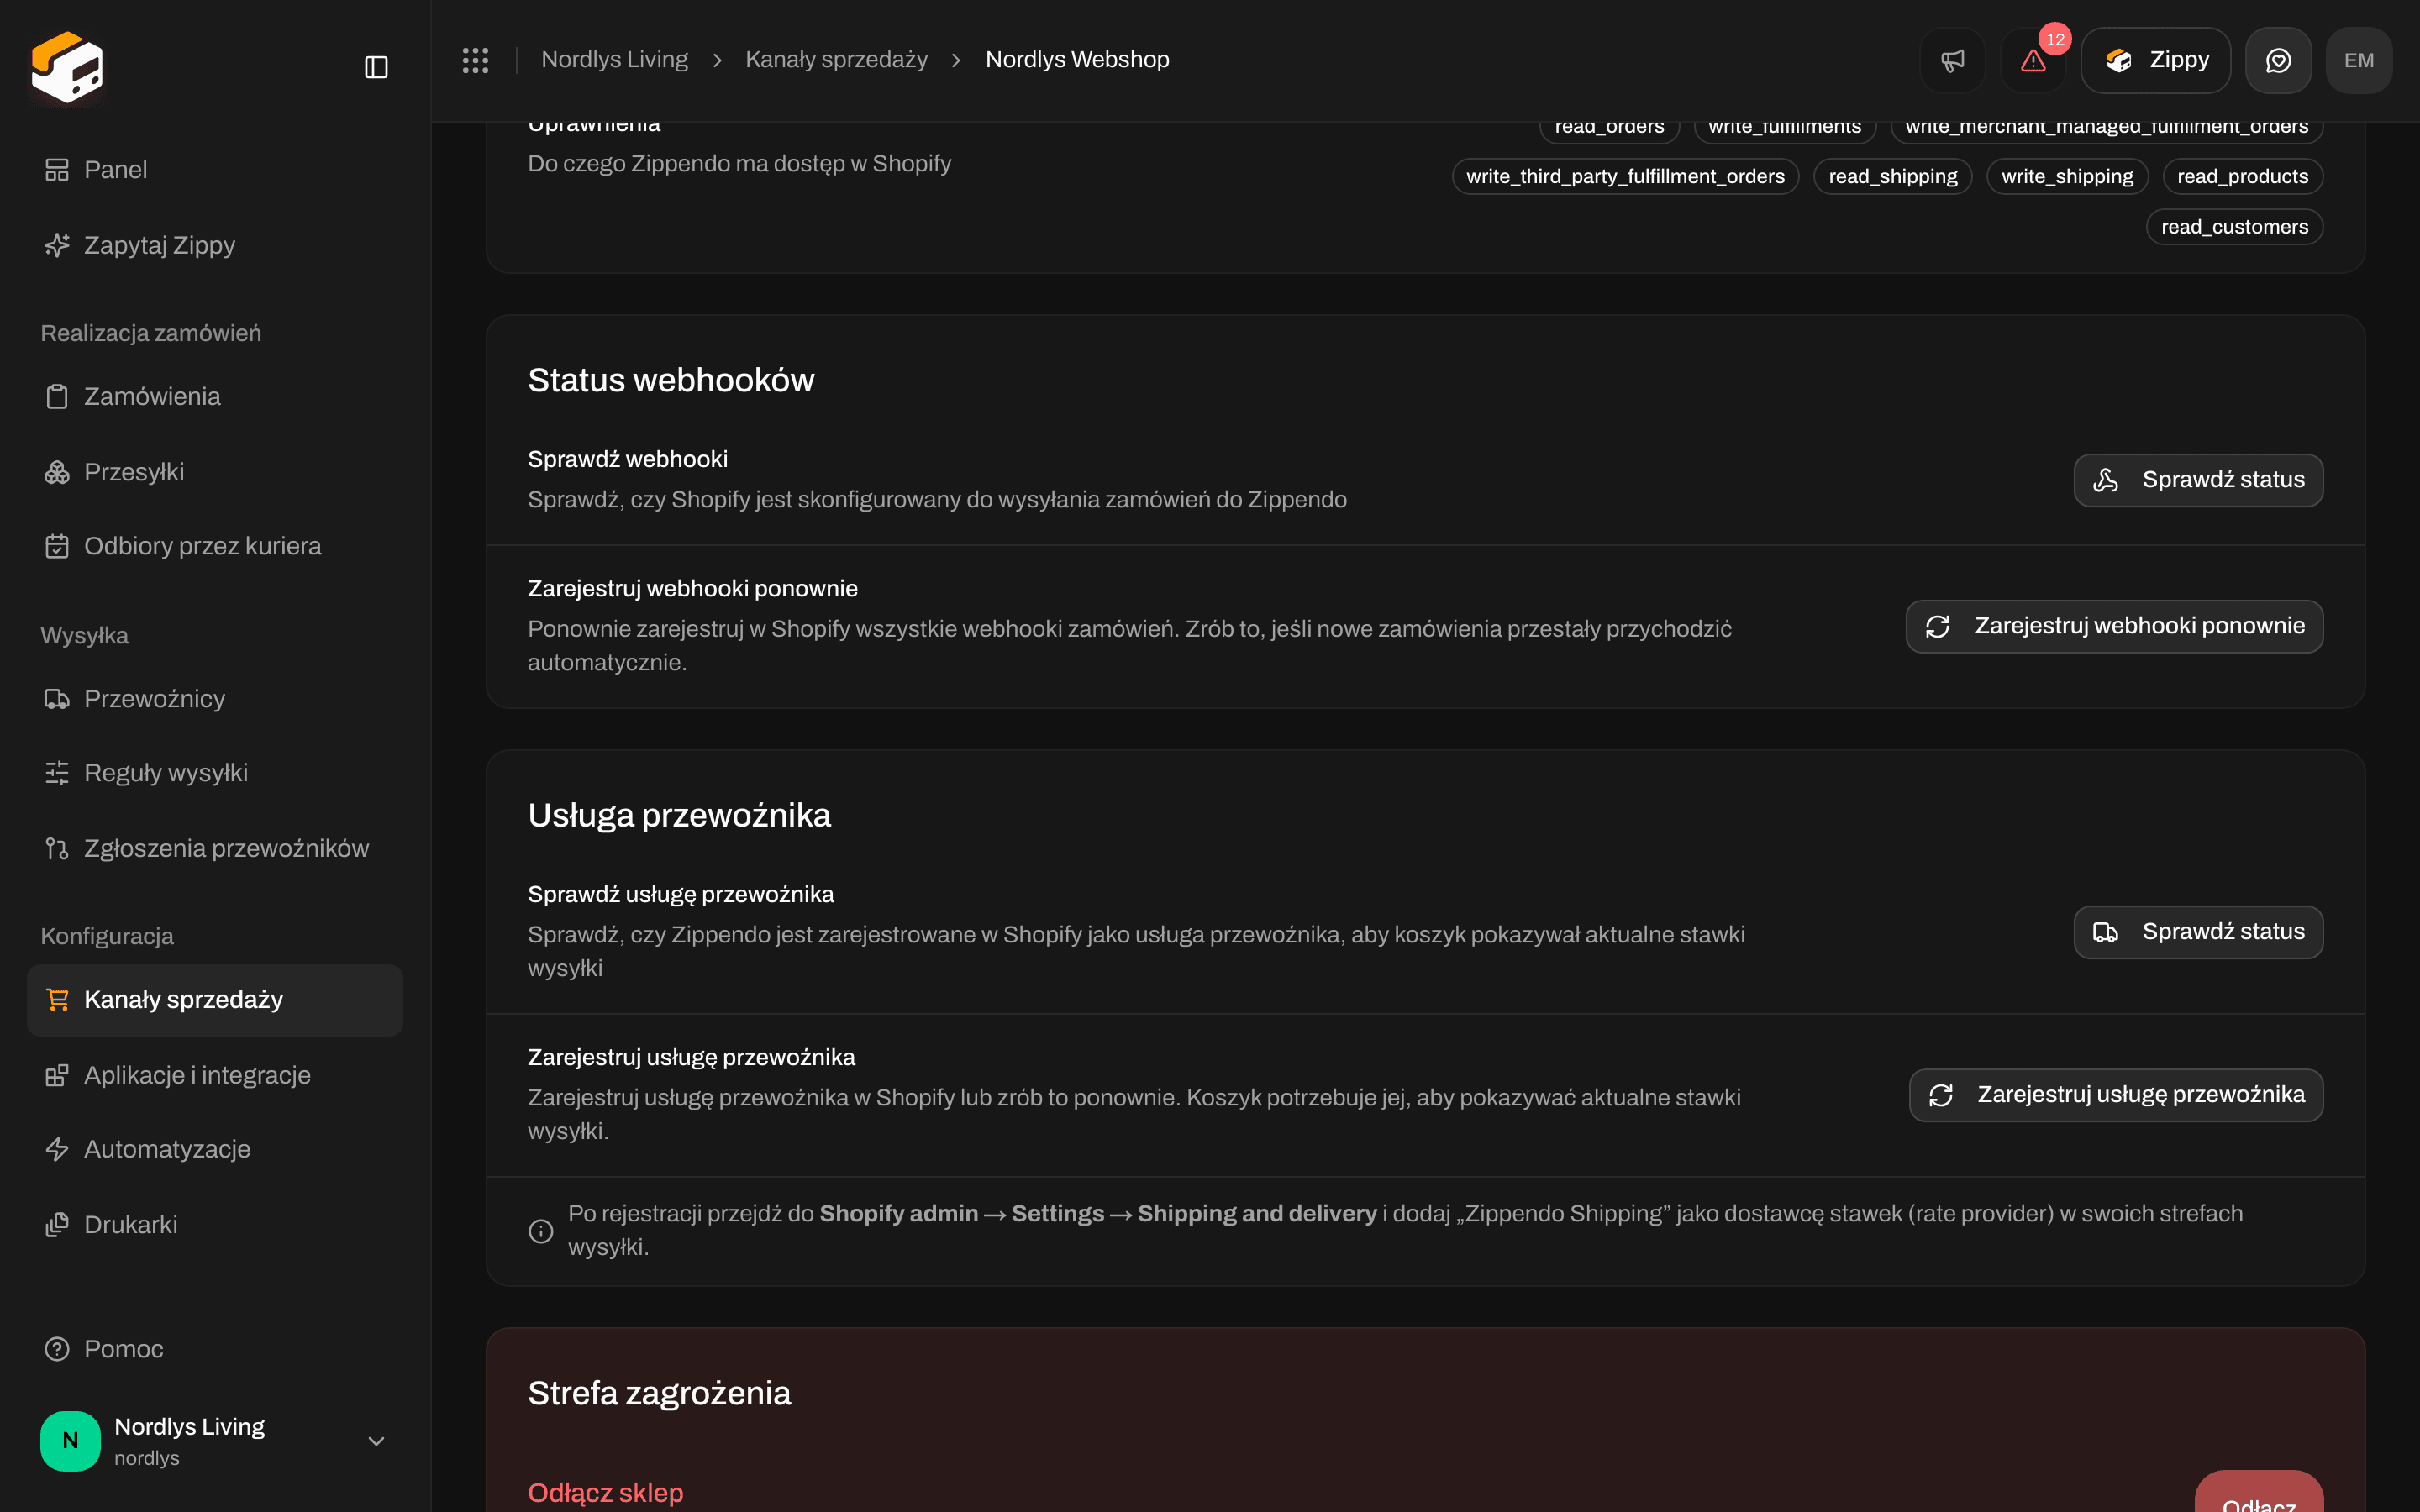Click the read_customers permission tag
Screen dimensions: 2420x1512
pos(2234,227)
